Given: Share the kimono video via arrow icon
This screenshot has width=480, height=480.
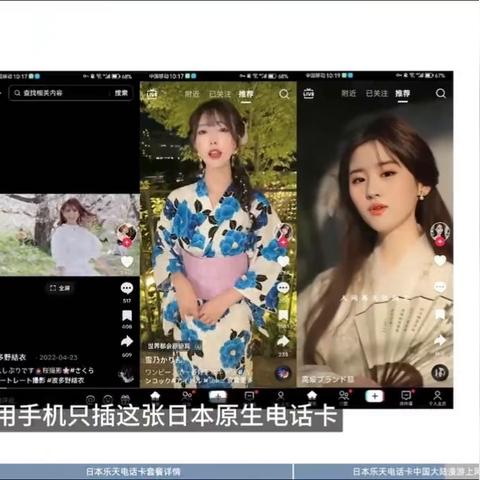Looking at the screenshot, I should 283,341.
